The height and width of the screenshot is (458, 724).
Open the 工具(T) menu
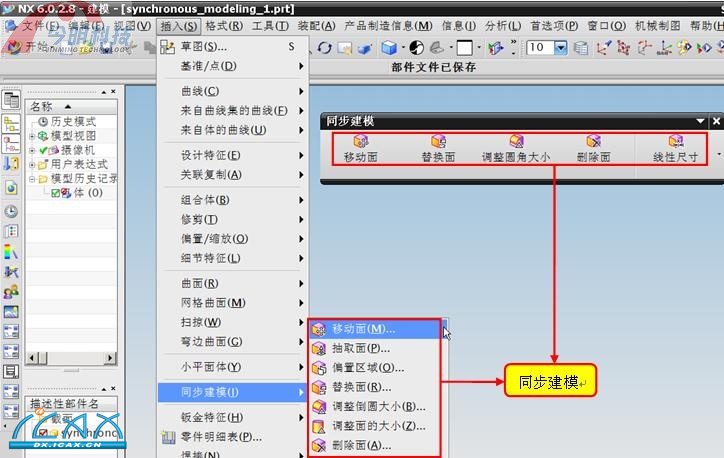click(271, 26)
